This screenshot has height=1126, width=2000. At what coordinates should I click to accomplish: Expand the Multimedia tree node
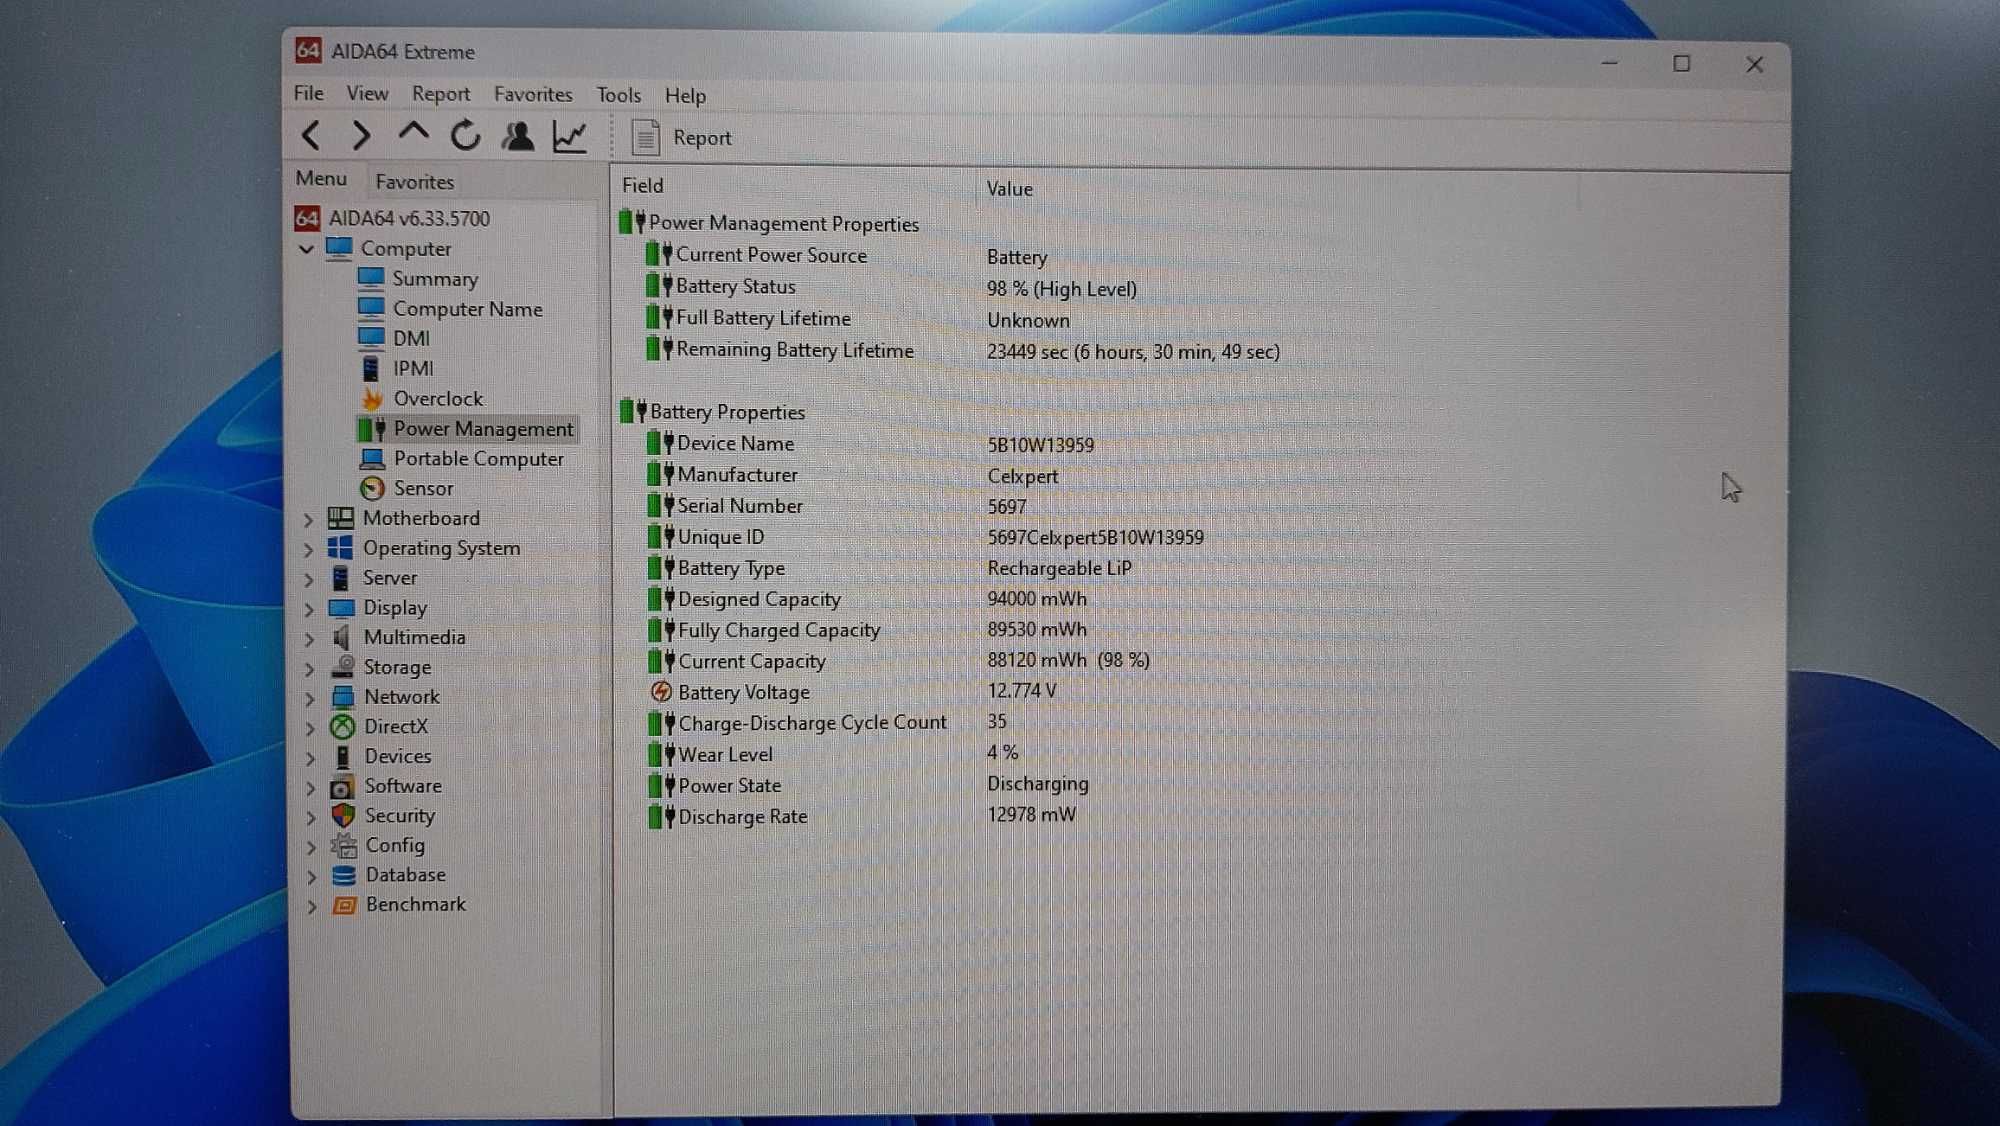(x=309, y=638)
